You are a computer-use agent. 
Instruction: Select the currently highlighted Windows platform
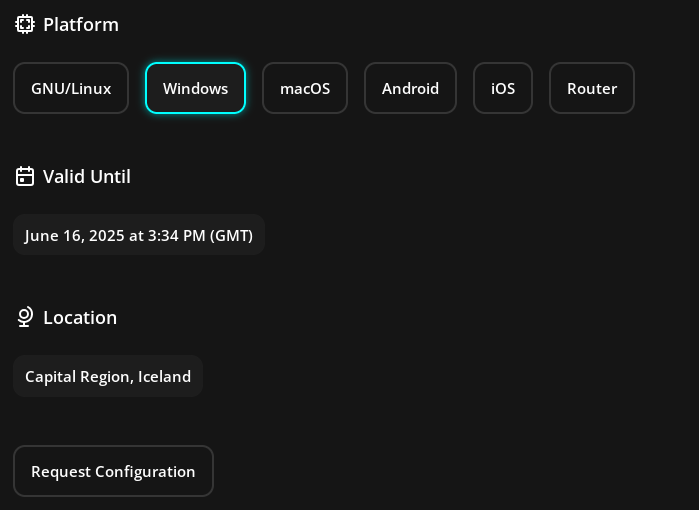[195, 88]
